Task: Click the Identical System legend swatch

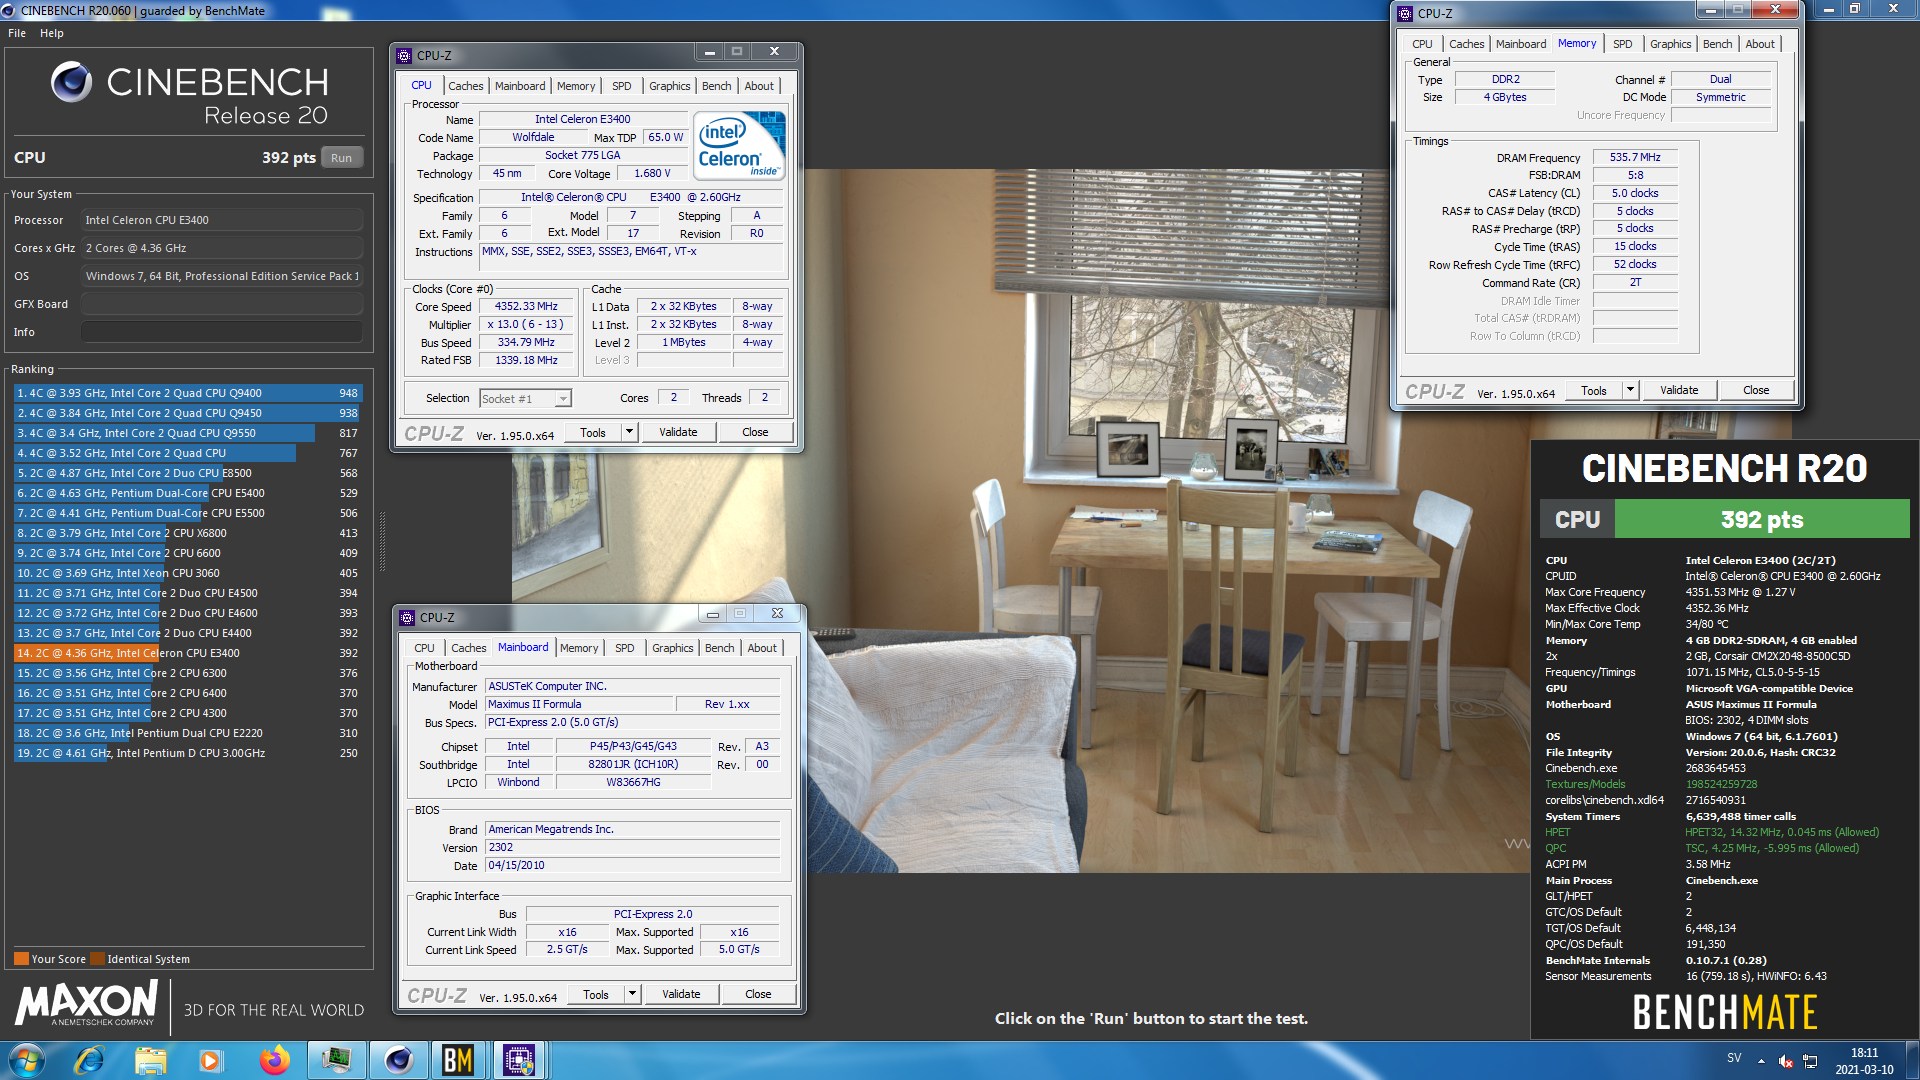Action: coord(97,959)
